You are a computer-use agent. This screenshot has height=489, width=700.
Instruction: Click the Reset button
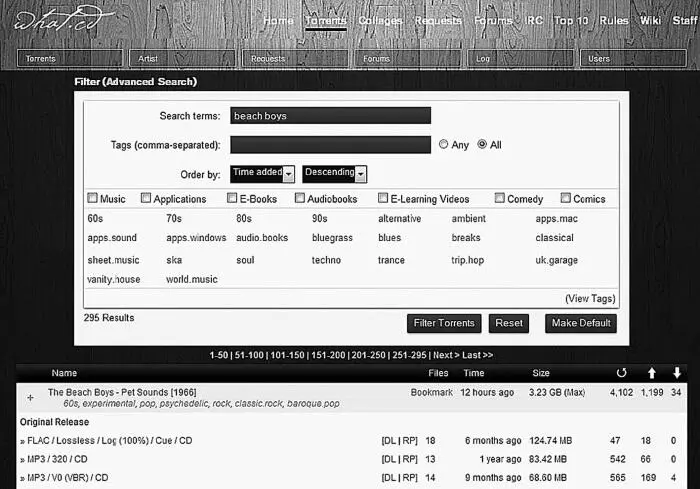509,323
